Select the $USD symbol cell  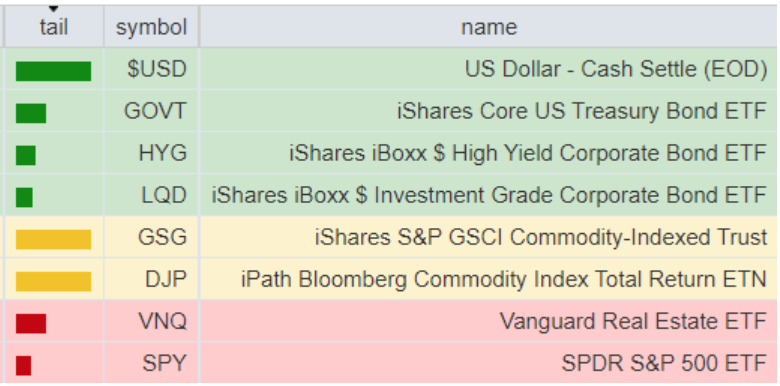(x=151, y=69)
